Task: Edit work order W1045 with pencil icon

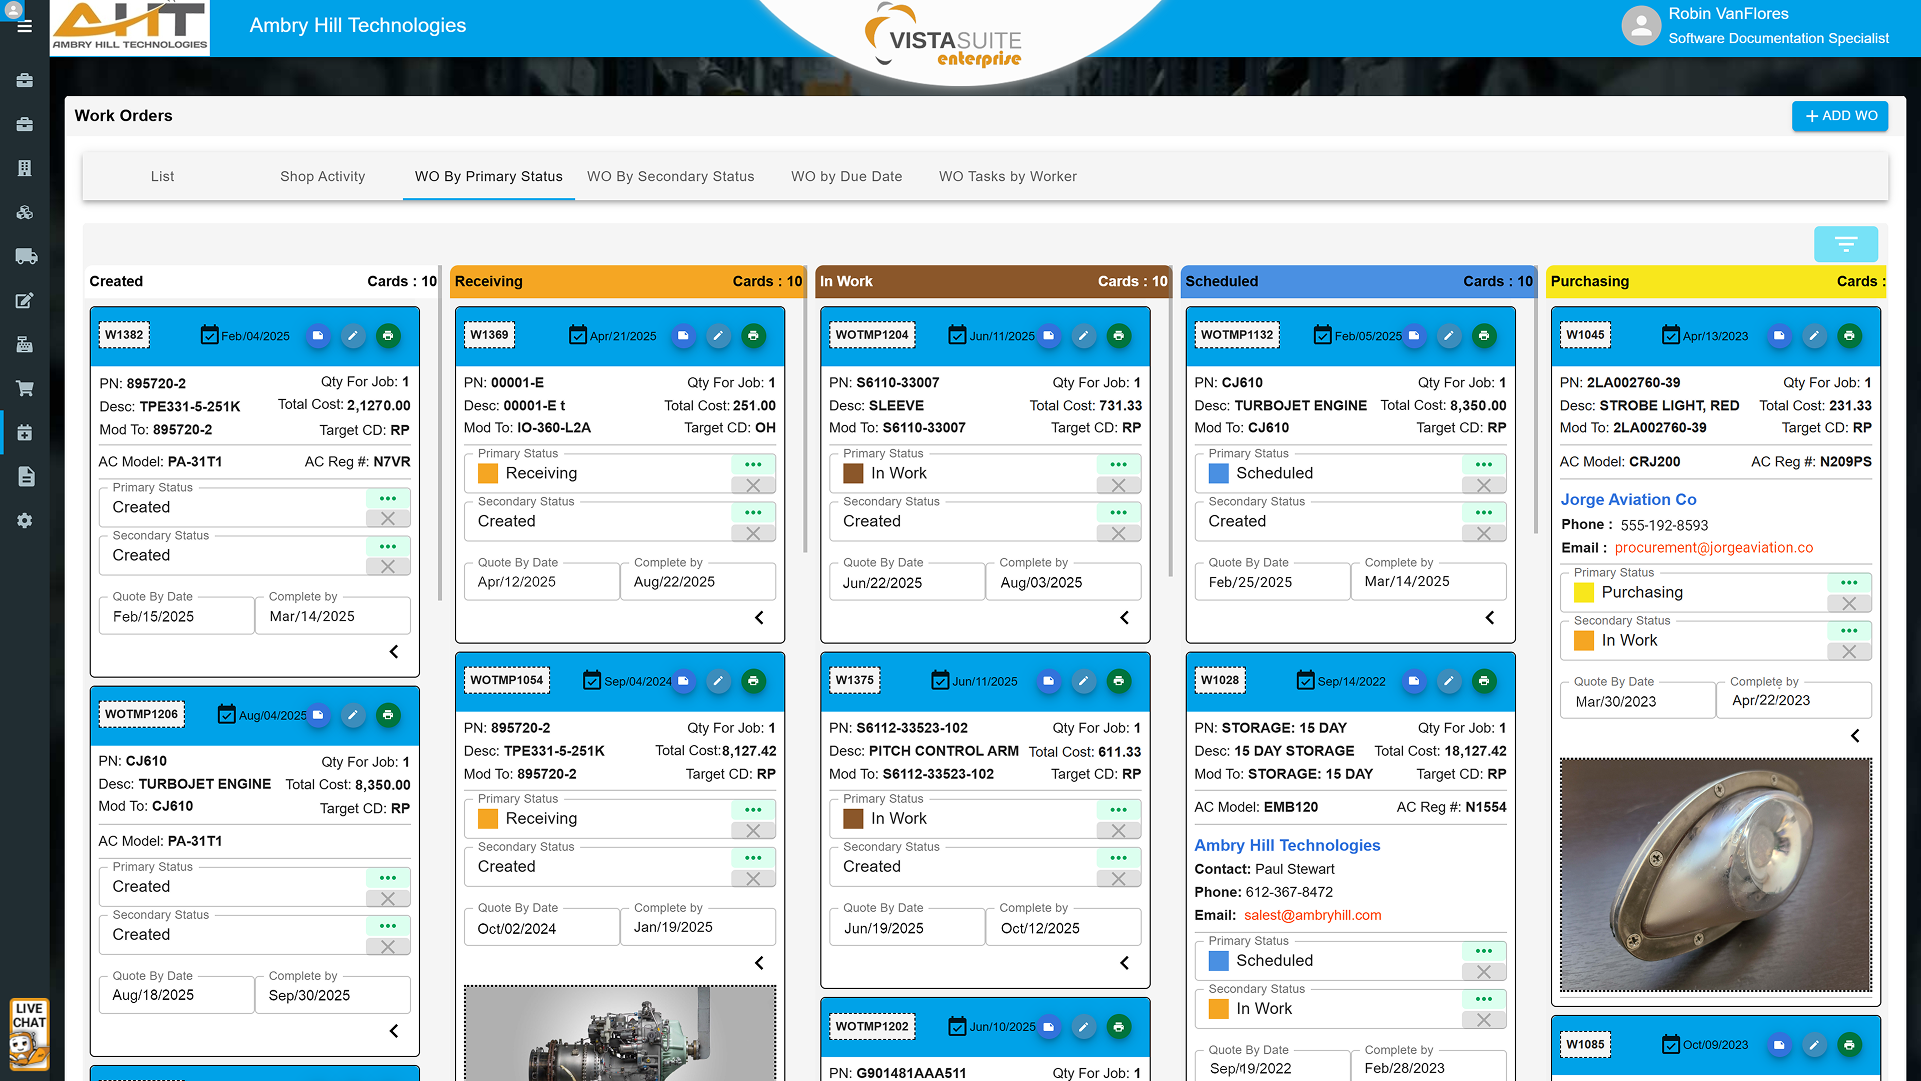Action: tap(1814, 336)
